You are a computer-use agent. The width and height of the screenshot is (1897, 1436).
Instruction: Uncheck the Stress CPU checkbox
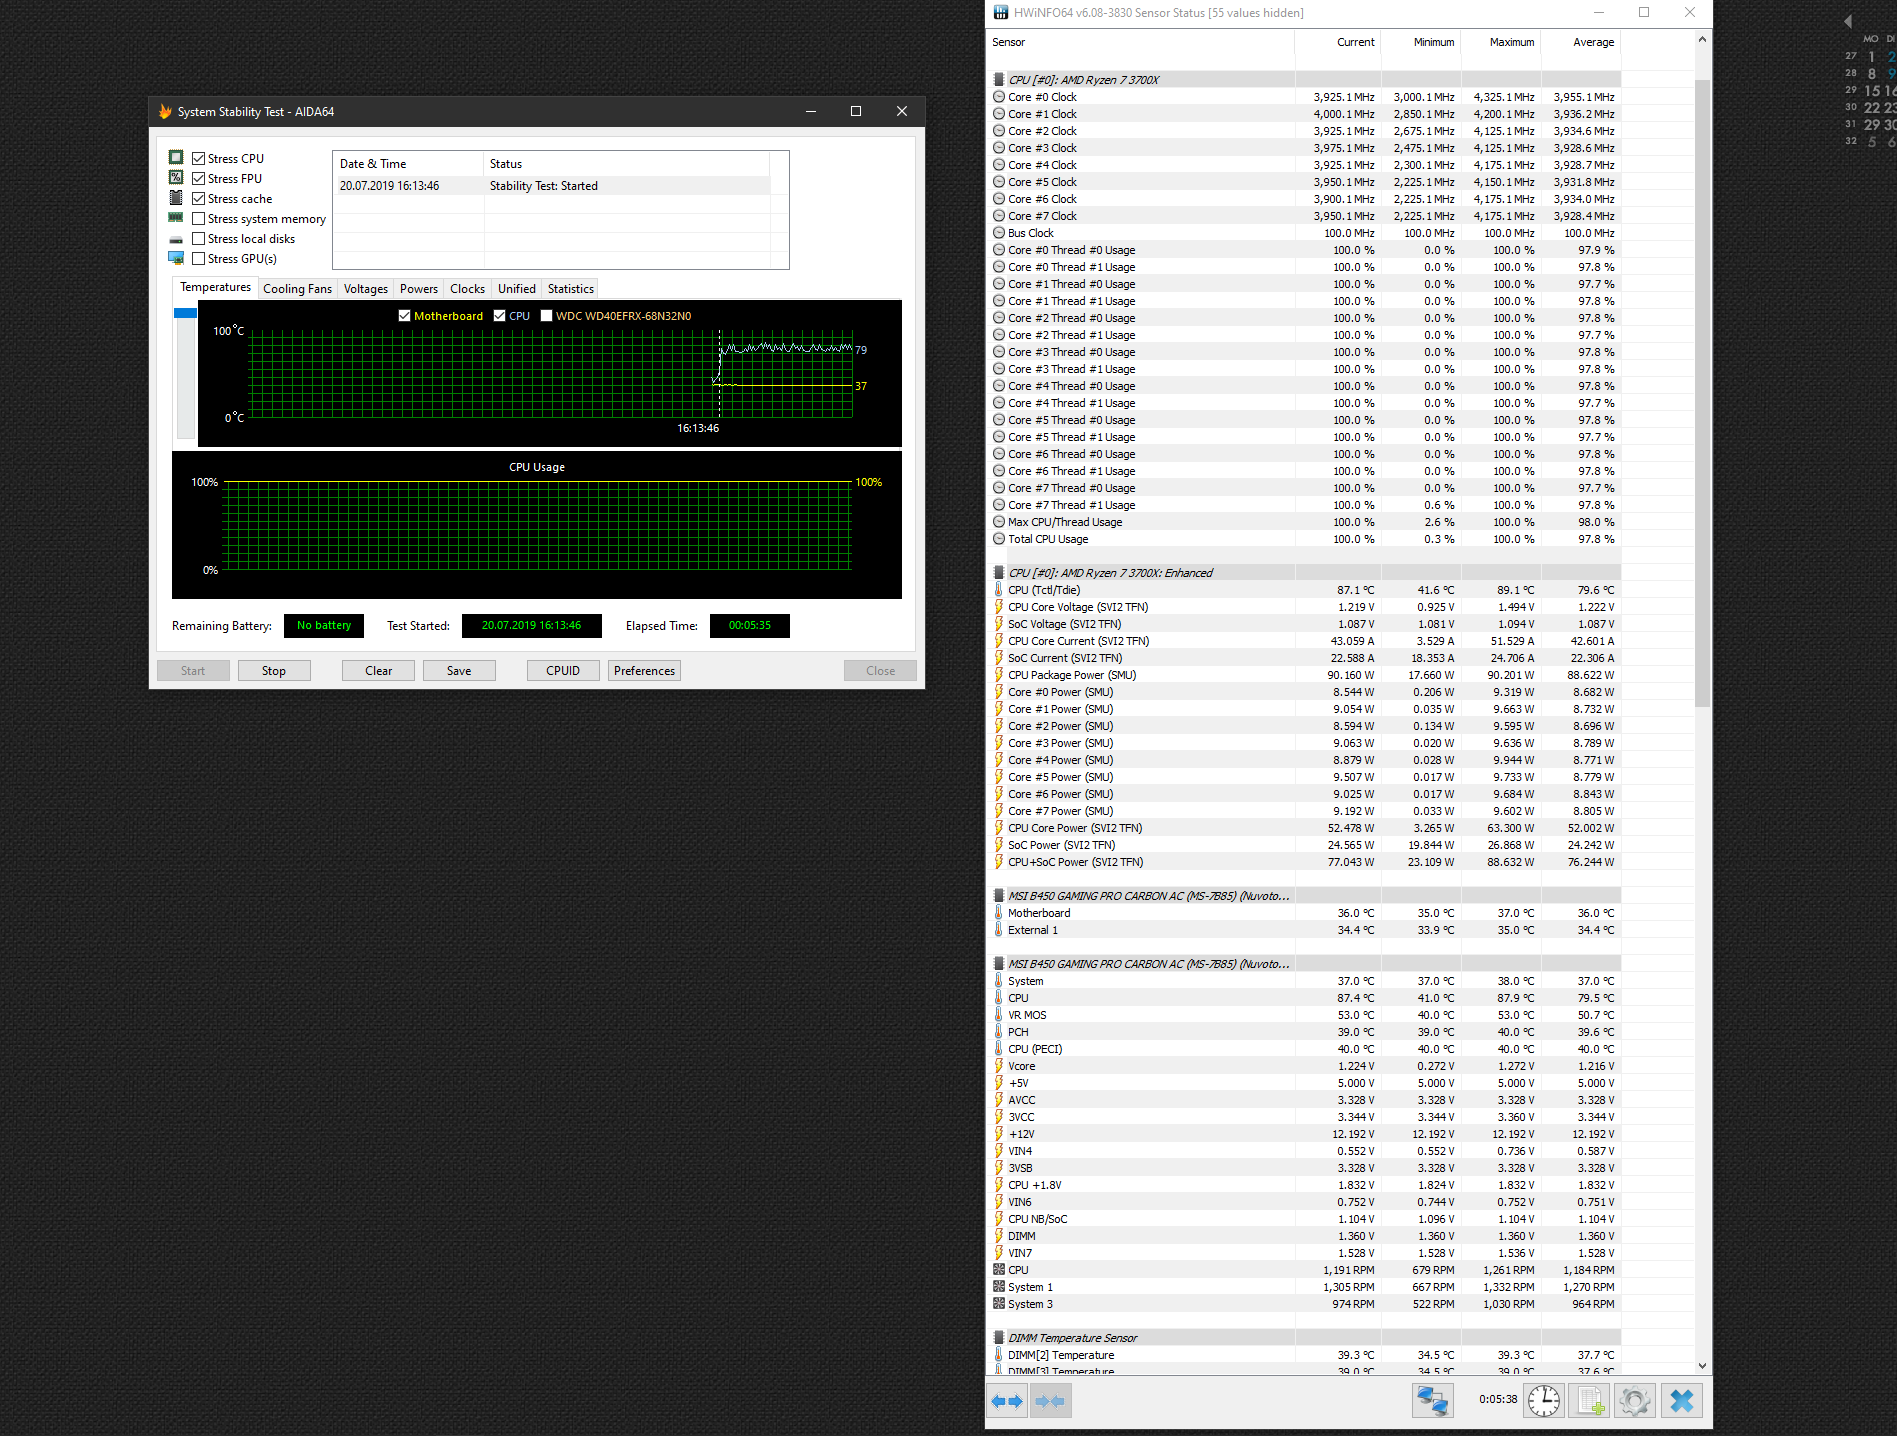(199, 158)
